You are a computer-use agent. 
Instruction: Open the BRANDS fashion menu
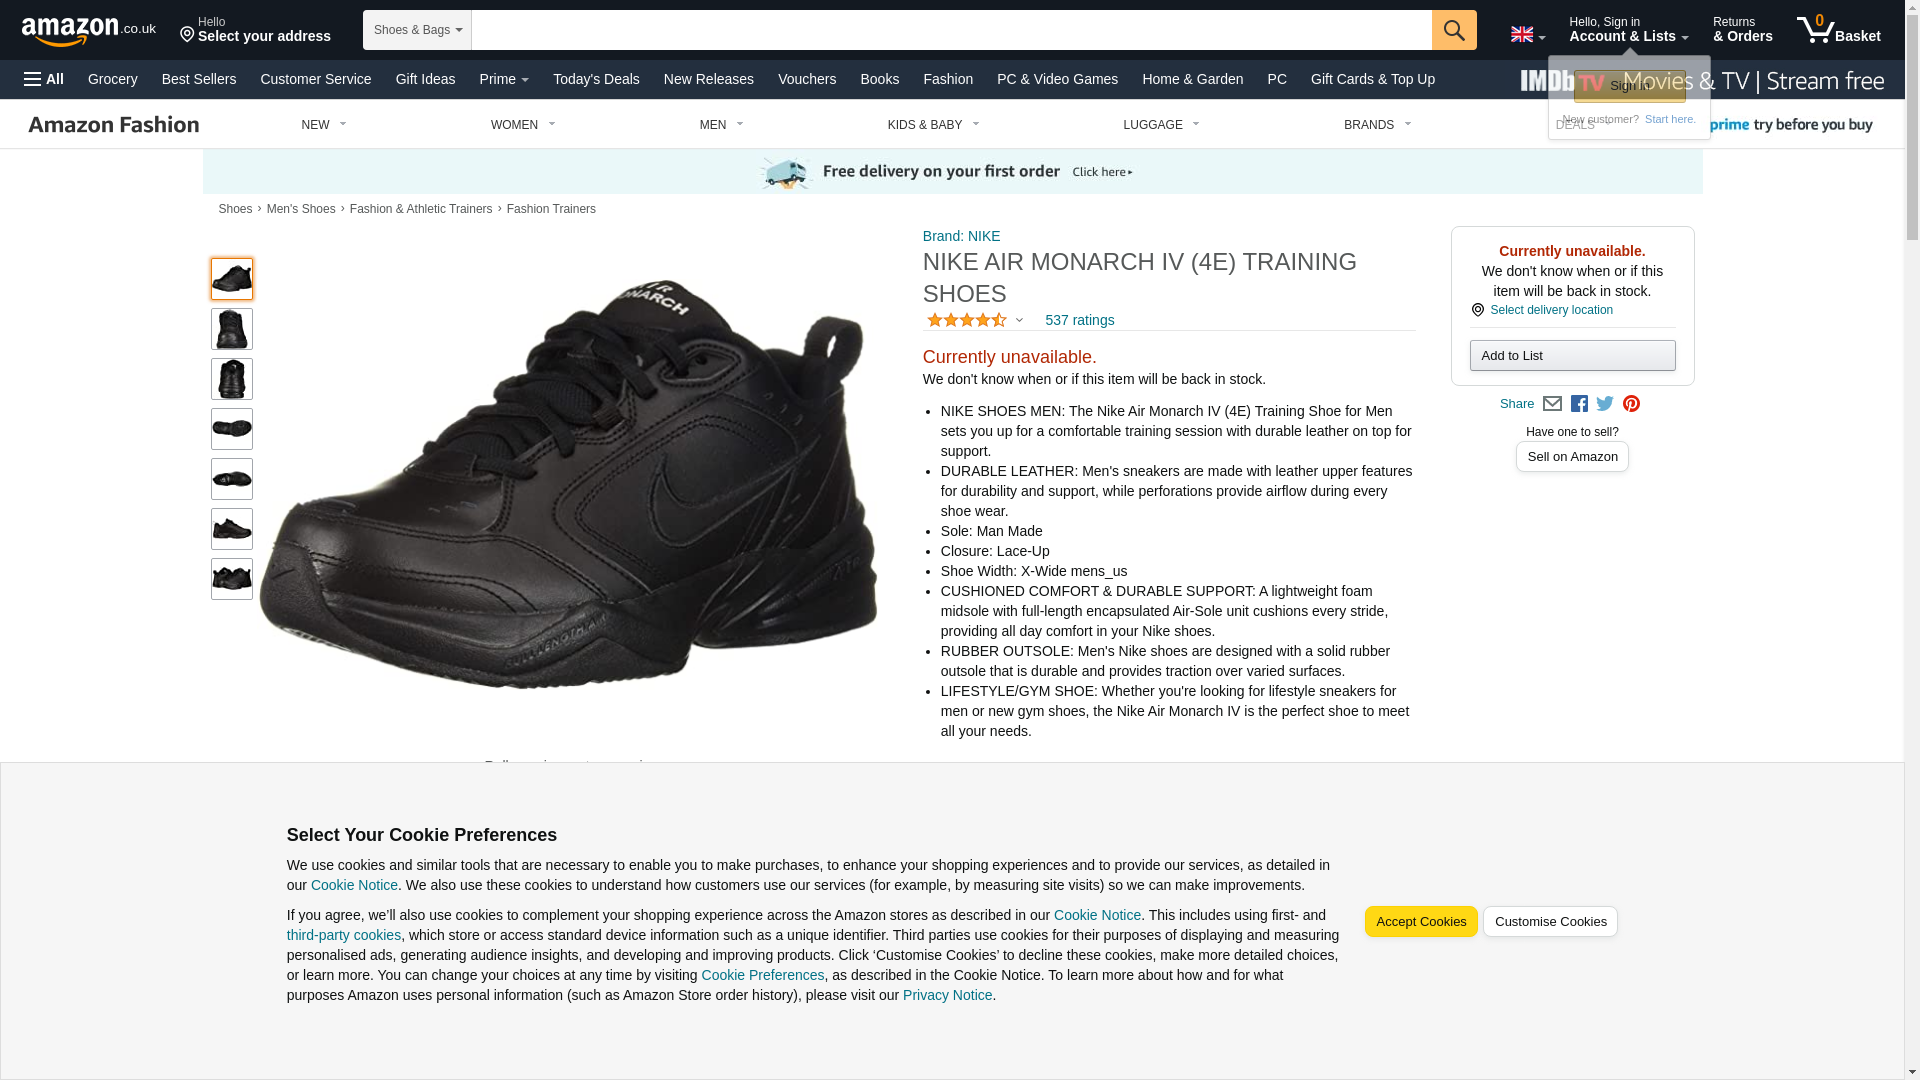(1377, 125)
